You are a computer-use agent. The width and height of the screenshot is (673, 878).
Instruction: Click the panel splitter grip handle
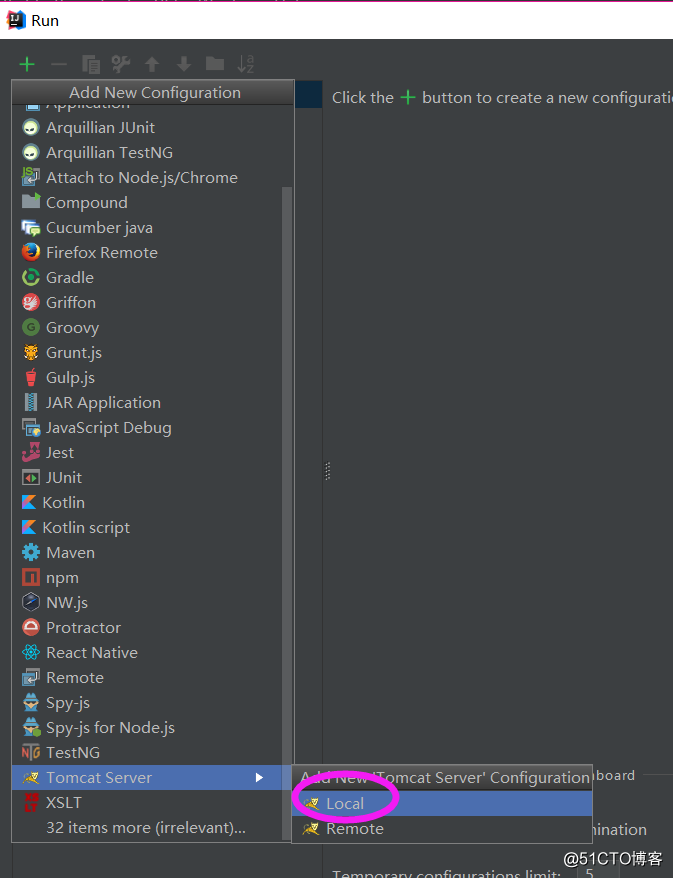click(x=328, y=471)
